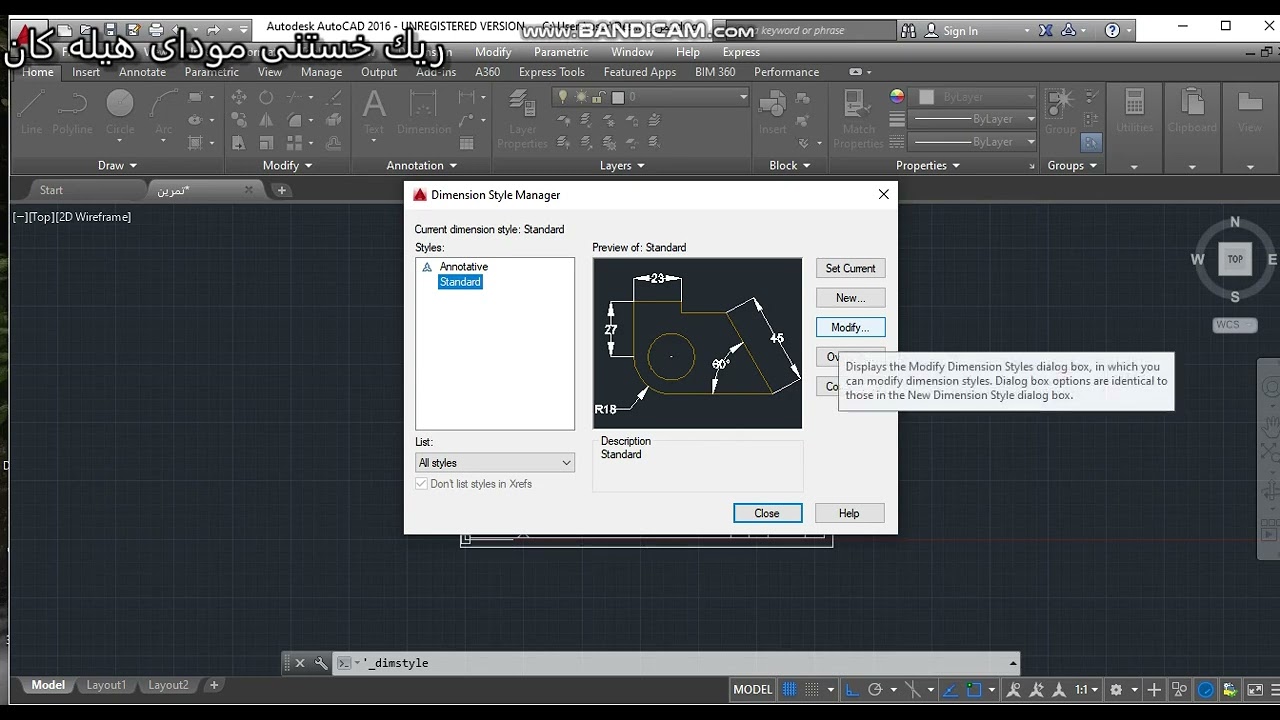Open the Help menu
Screen dimensions: 1280x720
click(688, 52)
